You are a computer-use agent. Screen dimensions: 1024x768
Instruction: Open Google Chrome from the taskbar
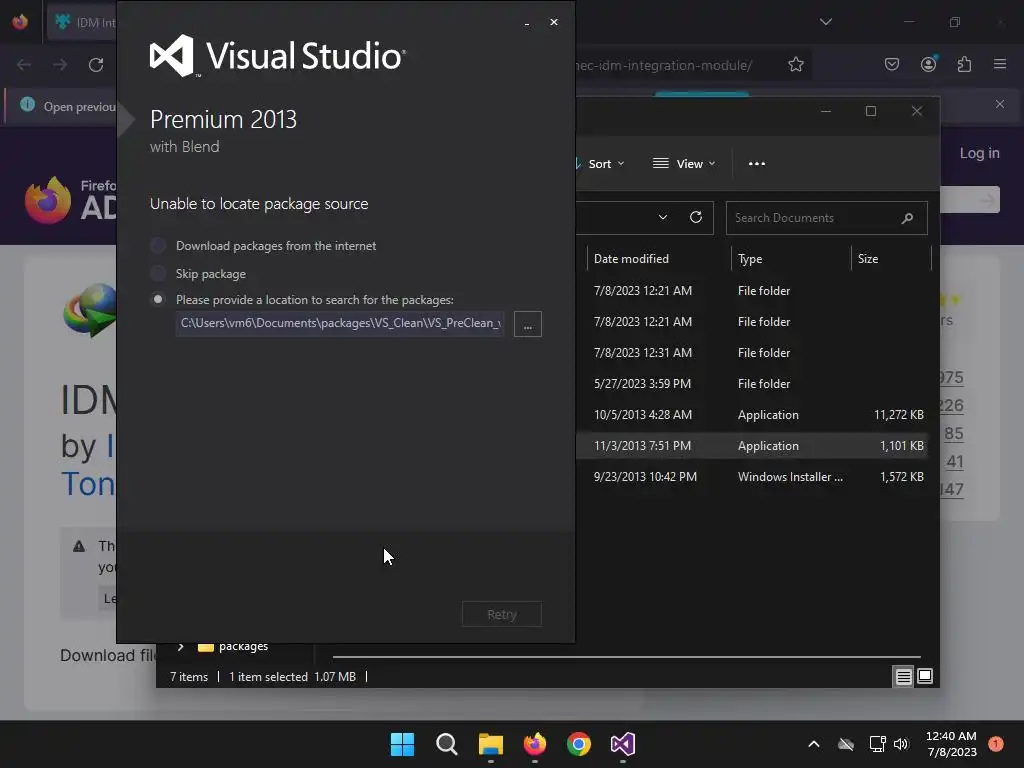pos(579,744)
